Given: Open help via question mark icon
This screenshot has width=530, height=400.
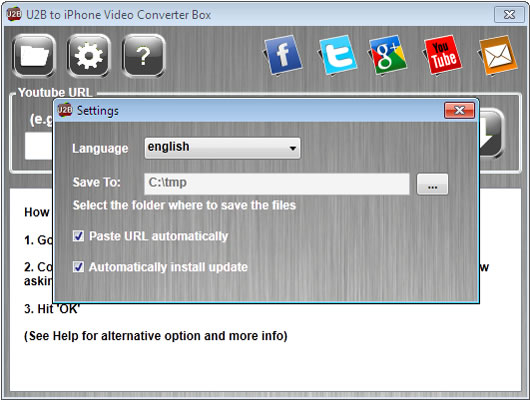Looking at the screenshot, I should 144,56.
